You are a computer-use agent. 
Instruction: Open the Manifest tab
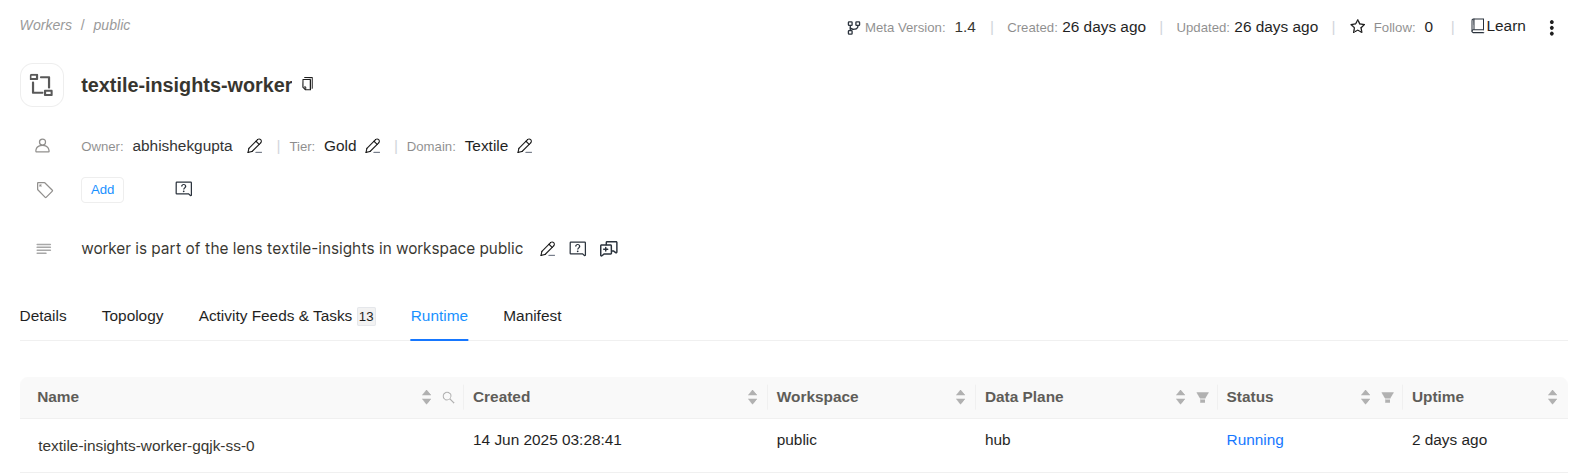[x=532, y=316]
